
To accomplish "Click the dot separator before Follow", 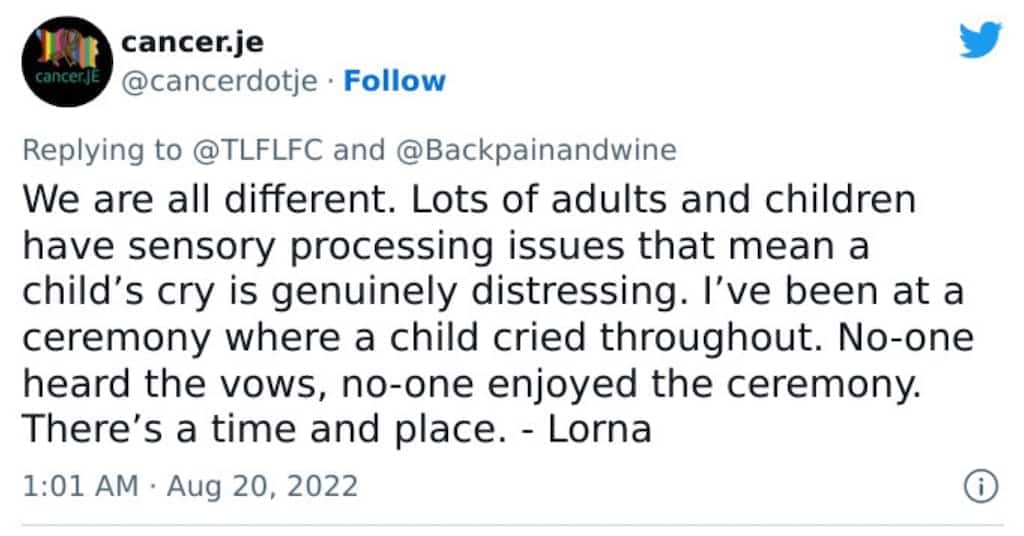I will (x=330, y=82).
